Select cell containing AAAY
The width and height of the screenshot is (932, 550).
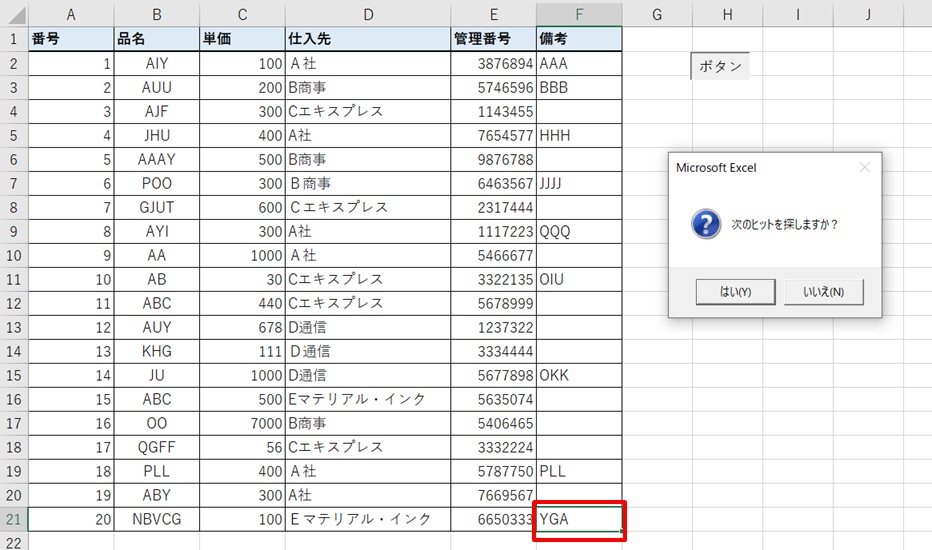[x=156, y=159]
